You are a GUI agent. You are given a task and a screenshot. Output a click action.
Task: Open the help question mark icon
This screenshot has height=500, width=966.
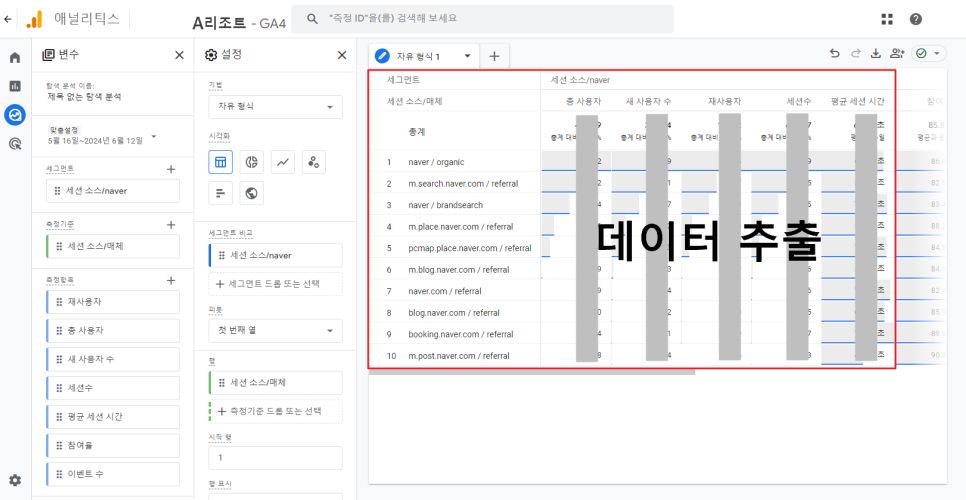pyautogui.click(x=916, y=19)
